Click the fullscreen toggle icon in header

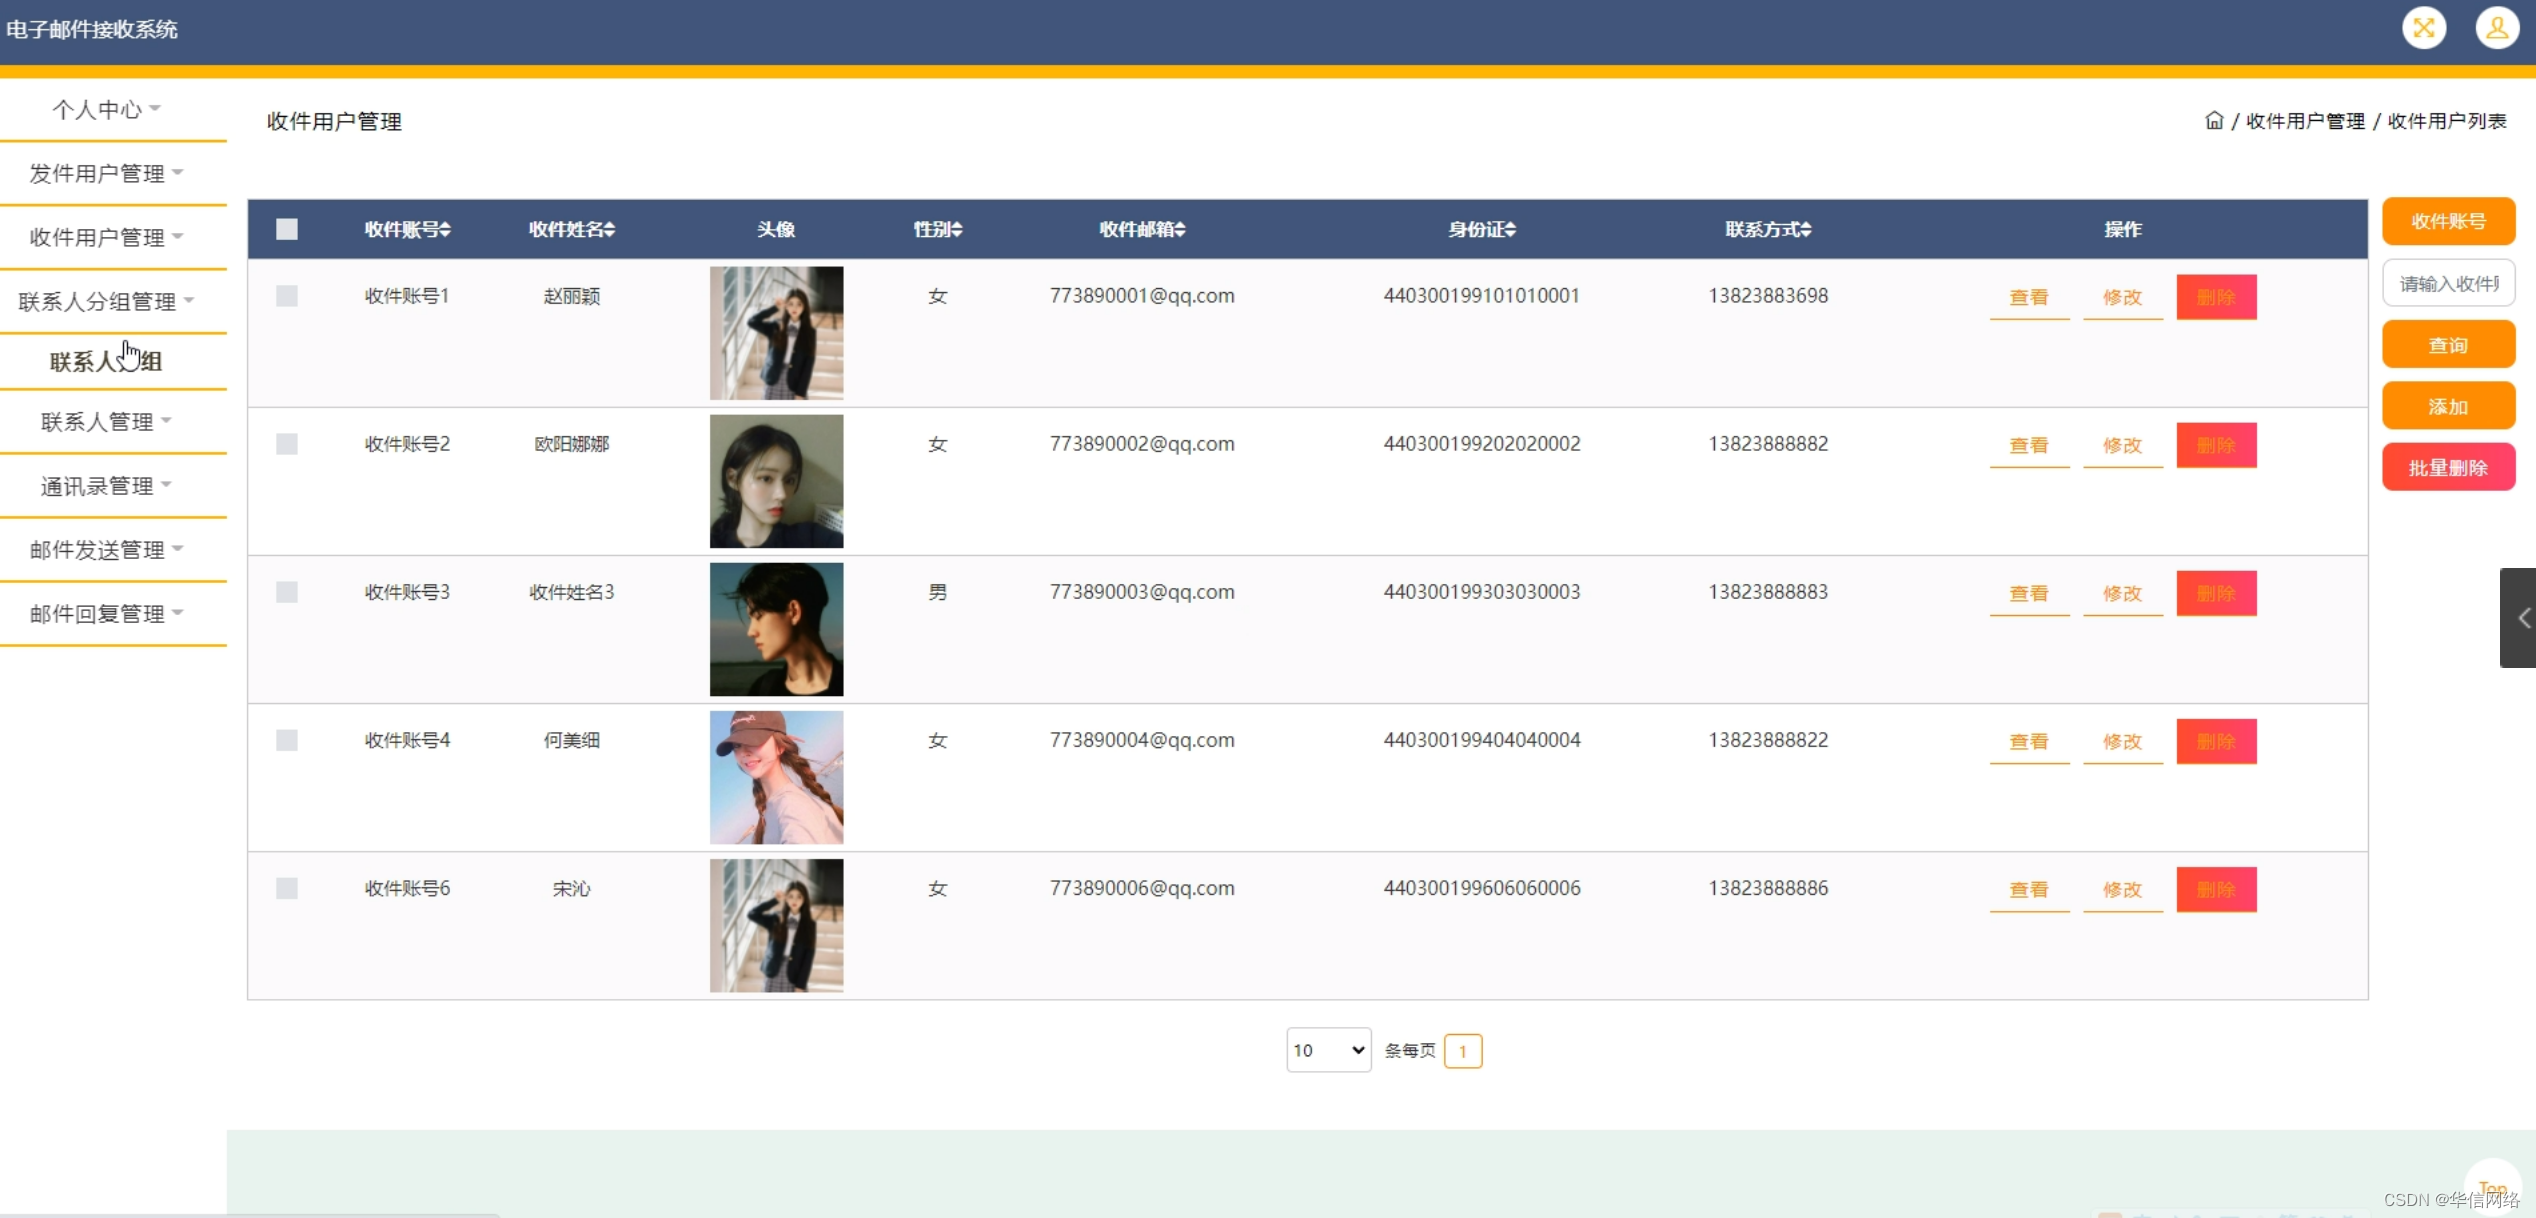point(2423,28)
